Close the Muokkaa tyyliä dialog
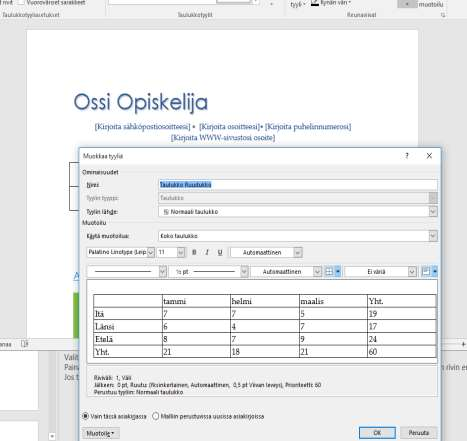 [x=429, y=156]
